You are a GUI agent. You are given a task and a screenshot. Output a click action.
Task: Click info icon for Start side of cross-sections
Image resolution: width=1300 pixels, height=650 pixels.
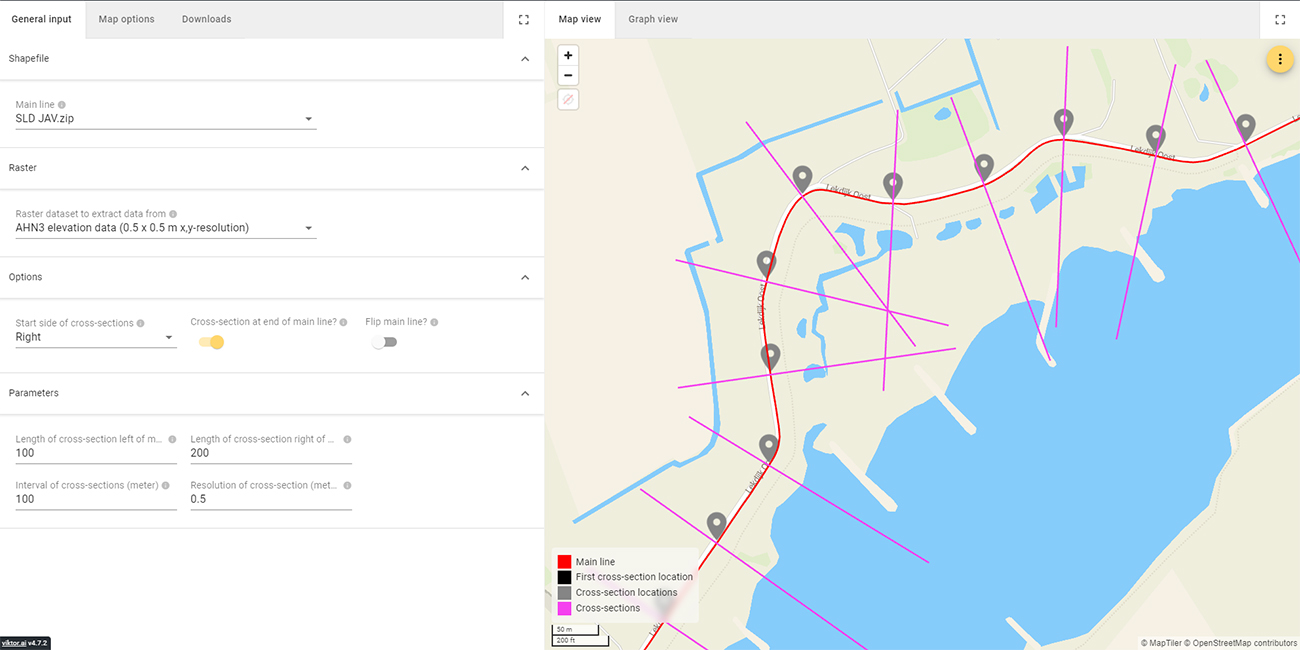(x=140, y=323)
